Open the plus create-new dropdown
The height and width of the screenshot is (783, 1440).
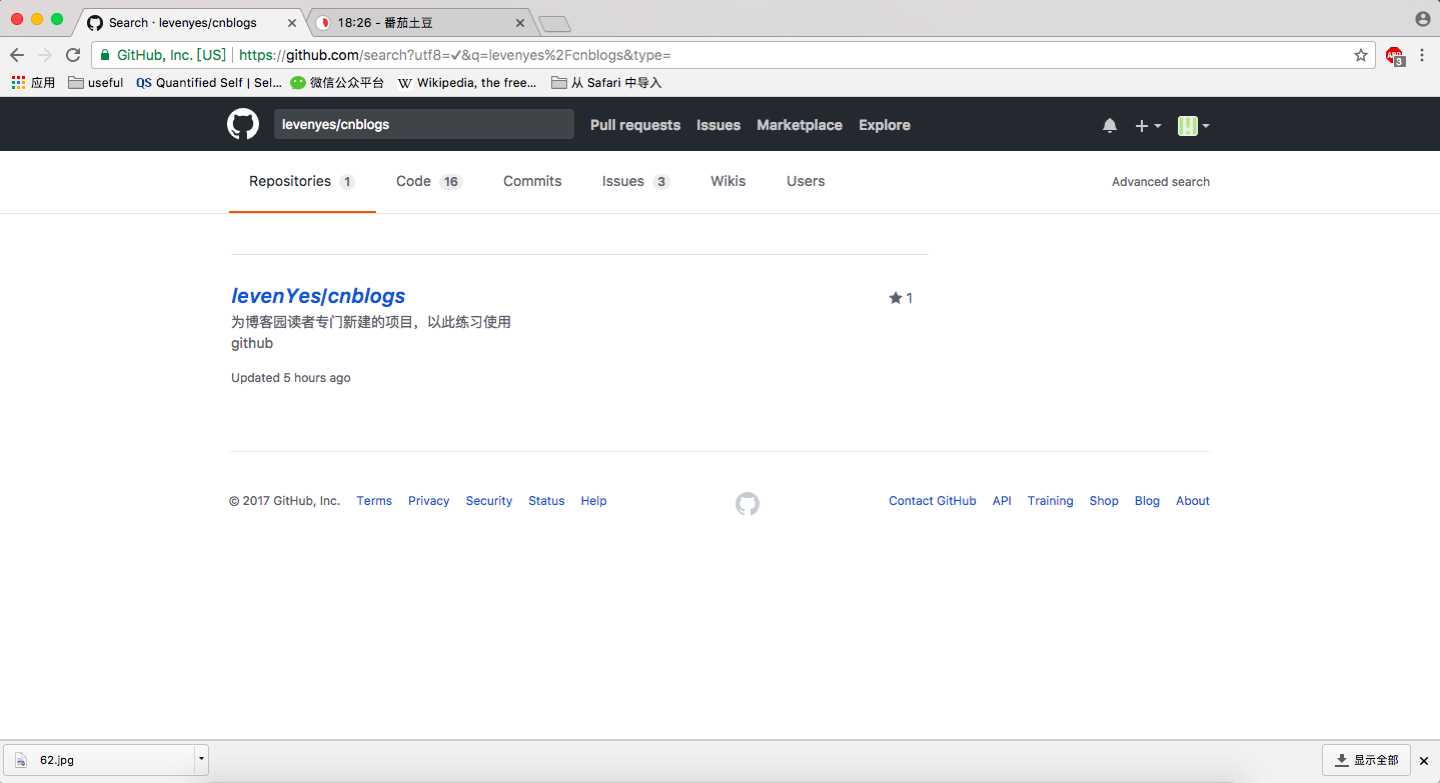pos(1148,125)
